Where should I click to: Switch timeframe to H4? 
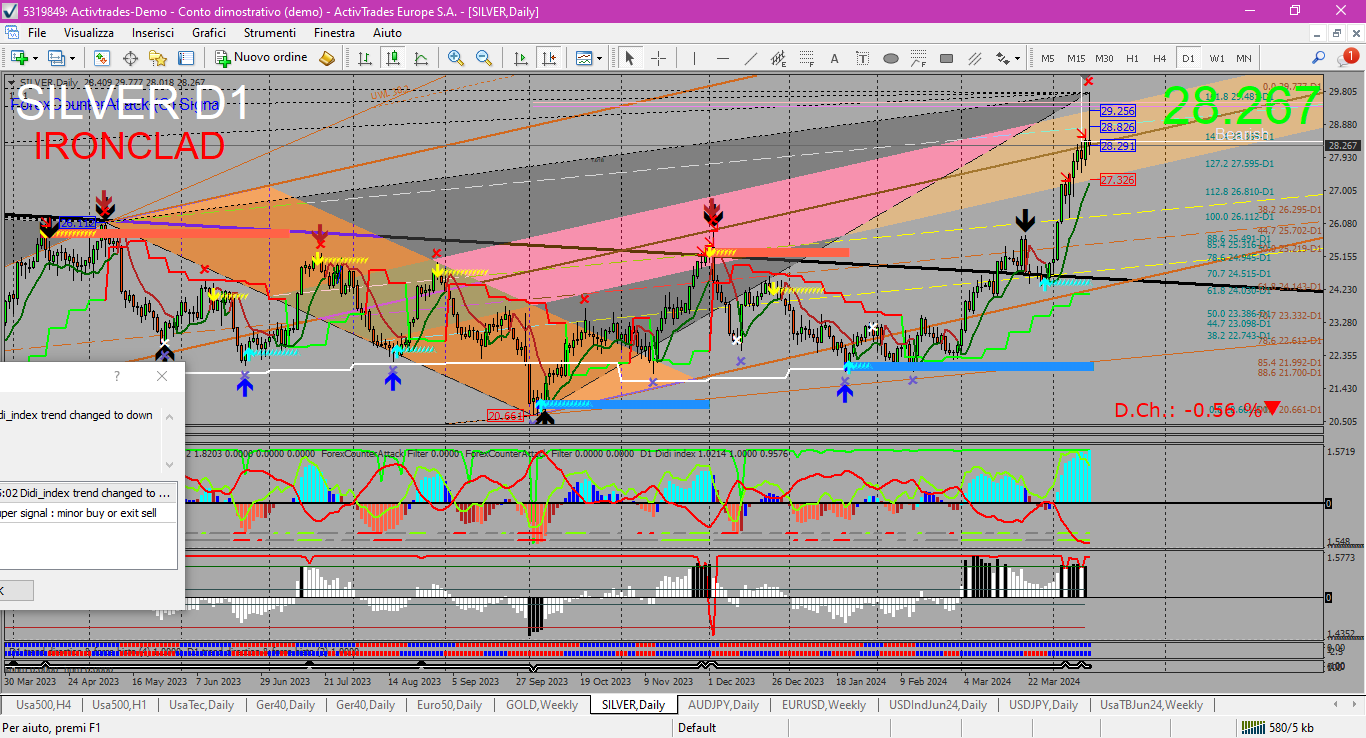(x=1160, y=58)
